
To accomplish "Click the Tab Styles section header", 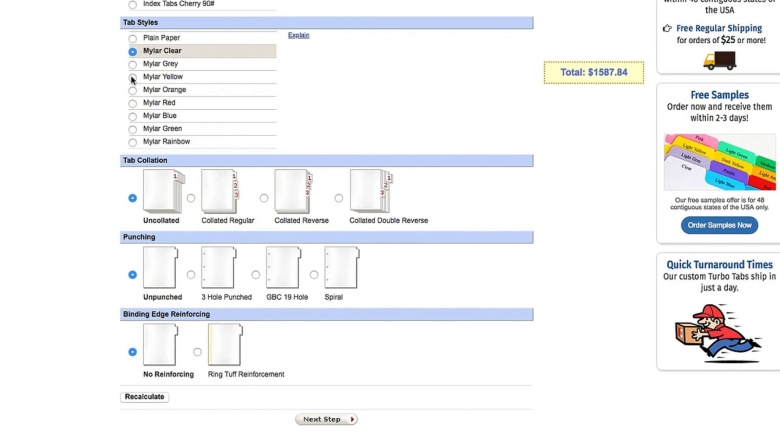I will (326, 23).
